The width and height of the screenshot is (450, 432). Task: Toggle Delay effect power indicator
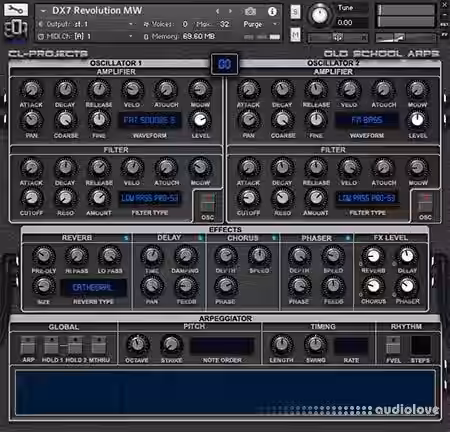pyautogui.click(x=200, y=238)
